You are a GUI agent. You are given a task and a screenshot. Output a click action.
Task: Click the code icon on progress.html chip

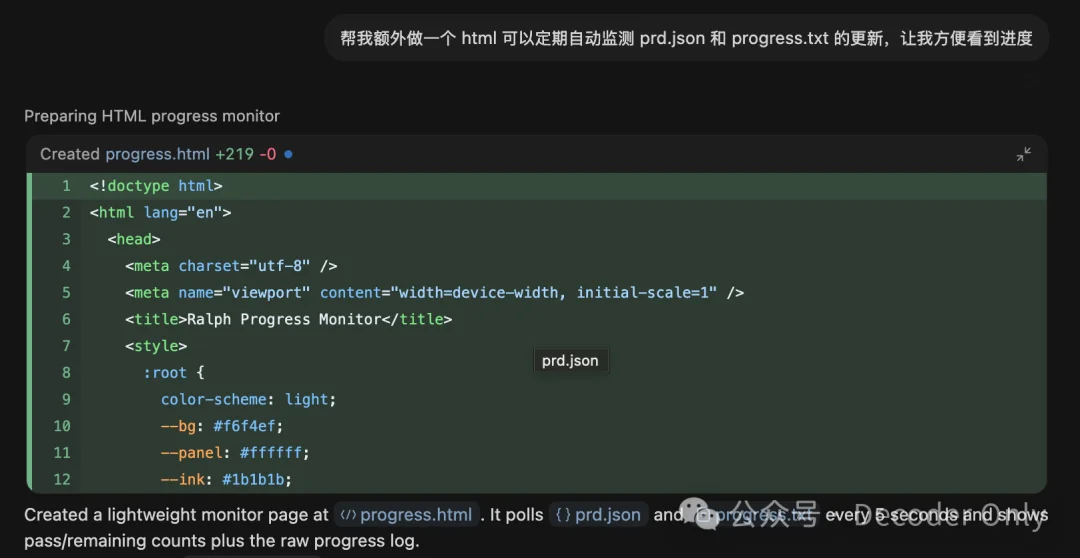349,515
